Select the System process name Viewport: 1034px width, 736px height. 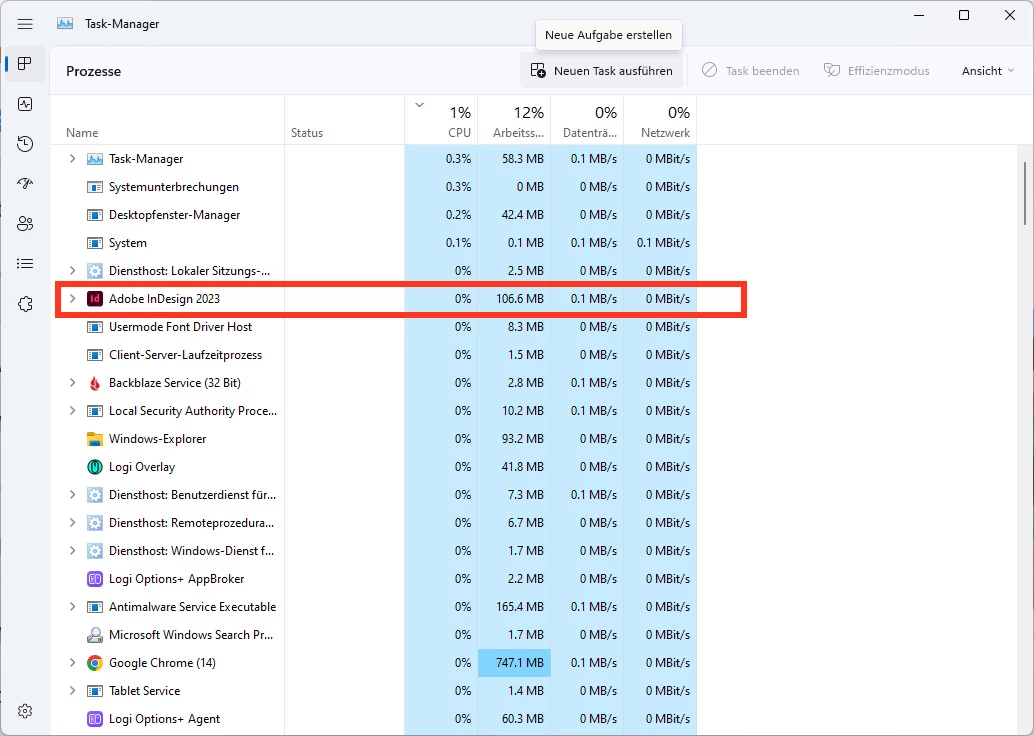coord(128,243)
